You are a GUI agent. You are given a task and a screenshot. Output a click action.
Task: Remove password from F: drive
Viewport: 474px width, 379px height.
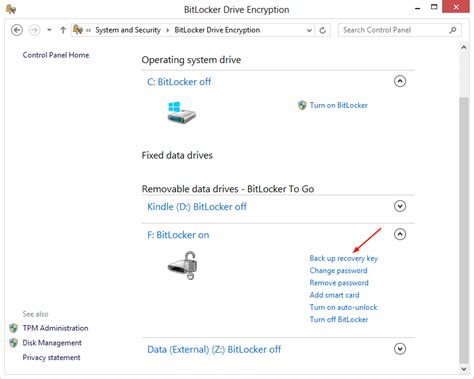point(339,283)
